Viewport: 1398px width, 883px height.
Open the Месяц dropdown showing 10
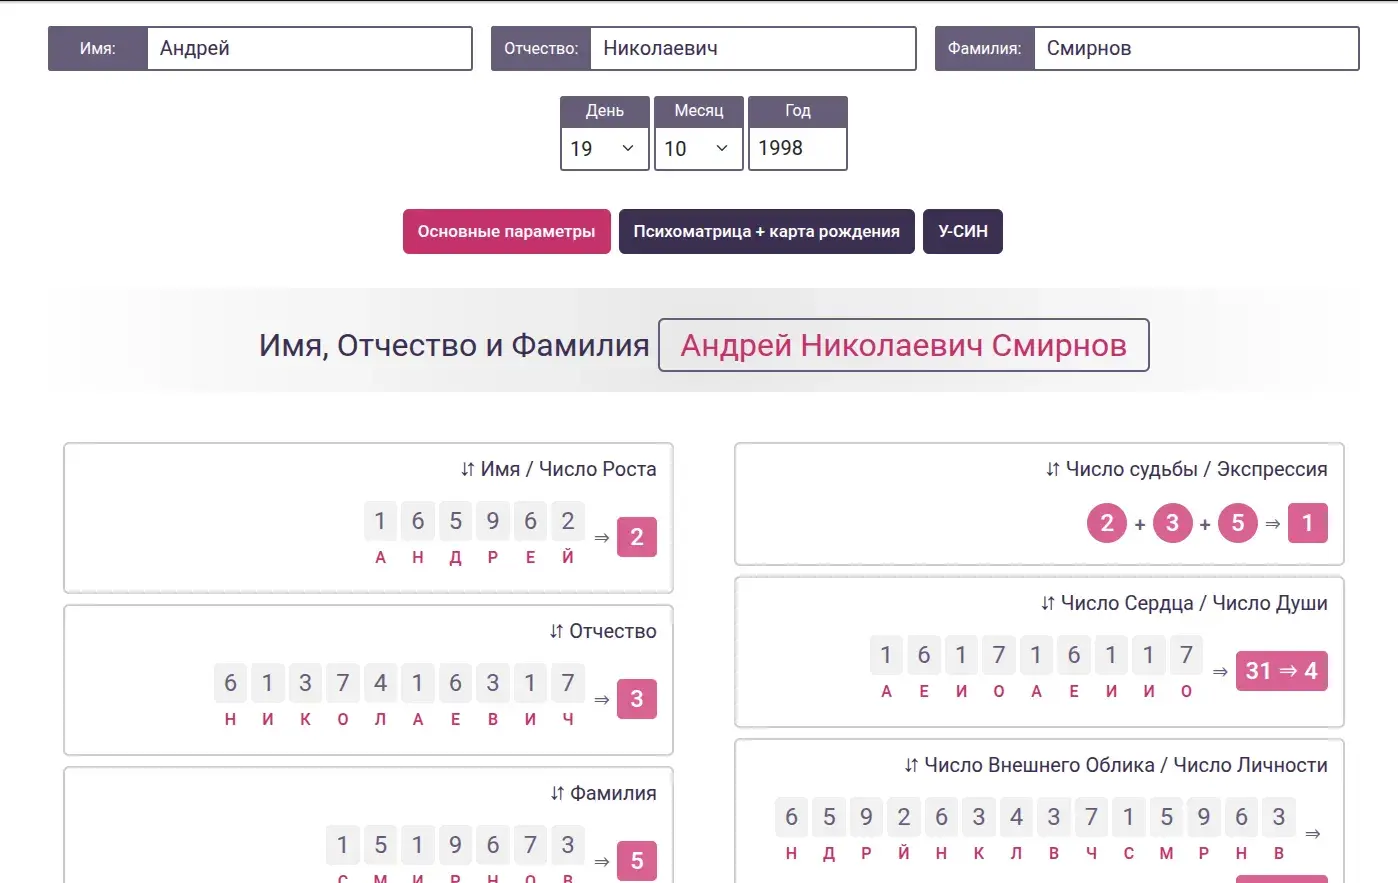pos(698,149)
